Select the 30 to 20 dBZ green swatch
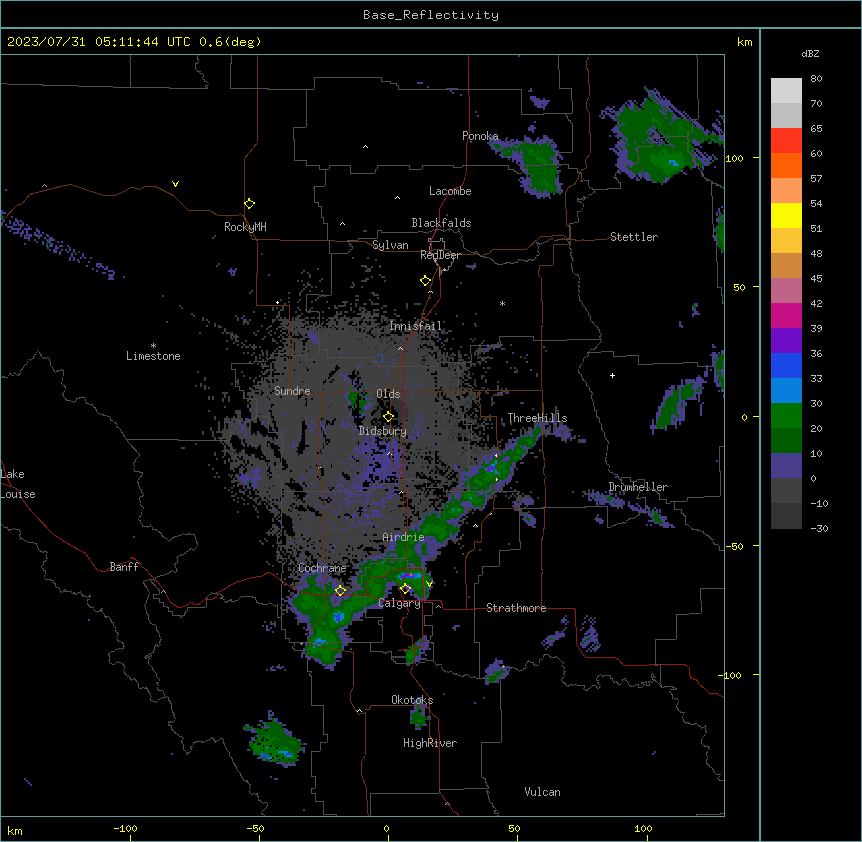This screenshot has width=862, height=842. point(786,416)
